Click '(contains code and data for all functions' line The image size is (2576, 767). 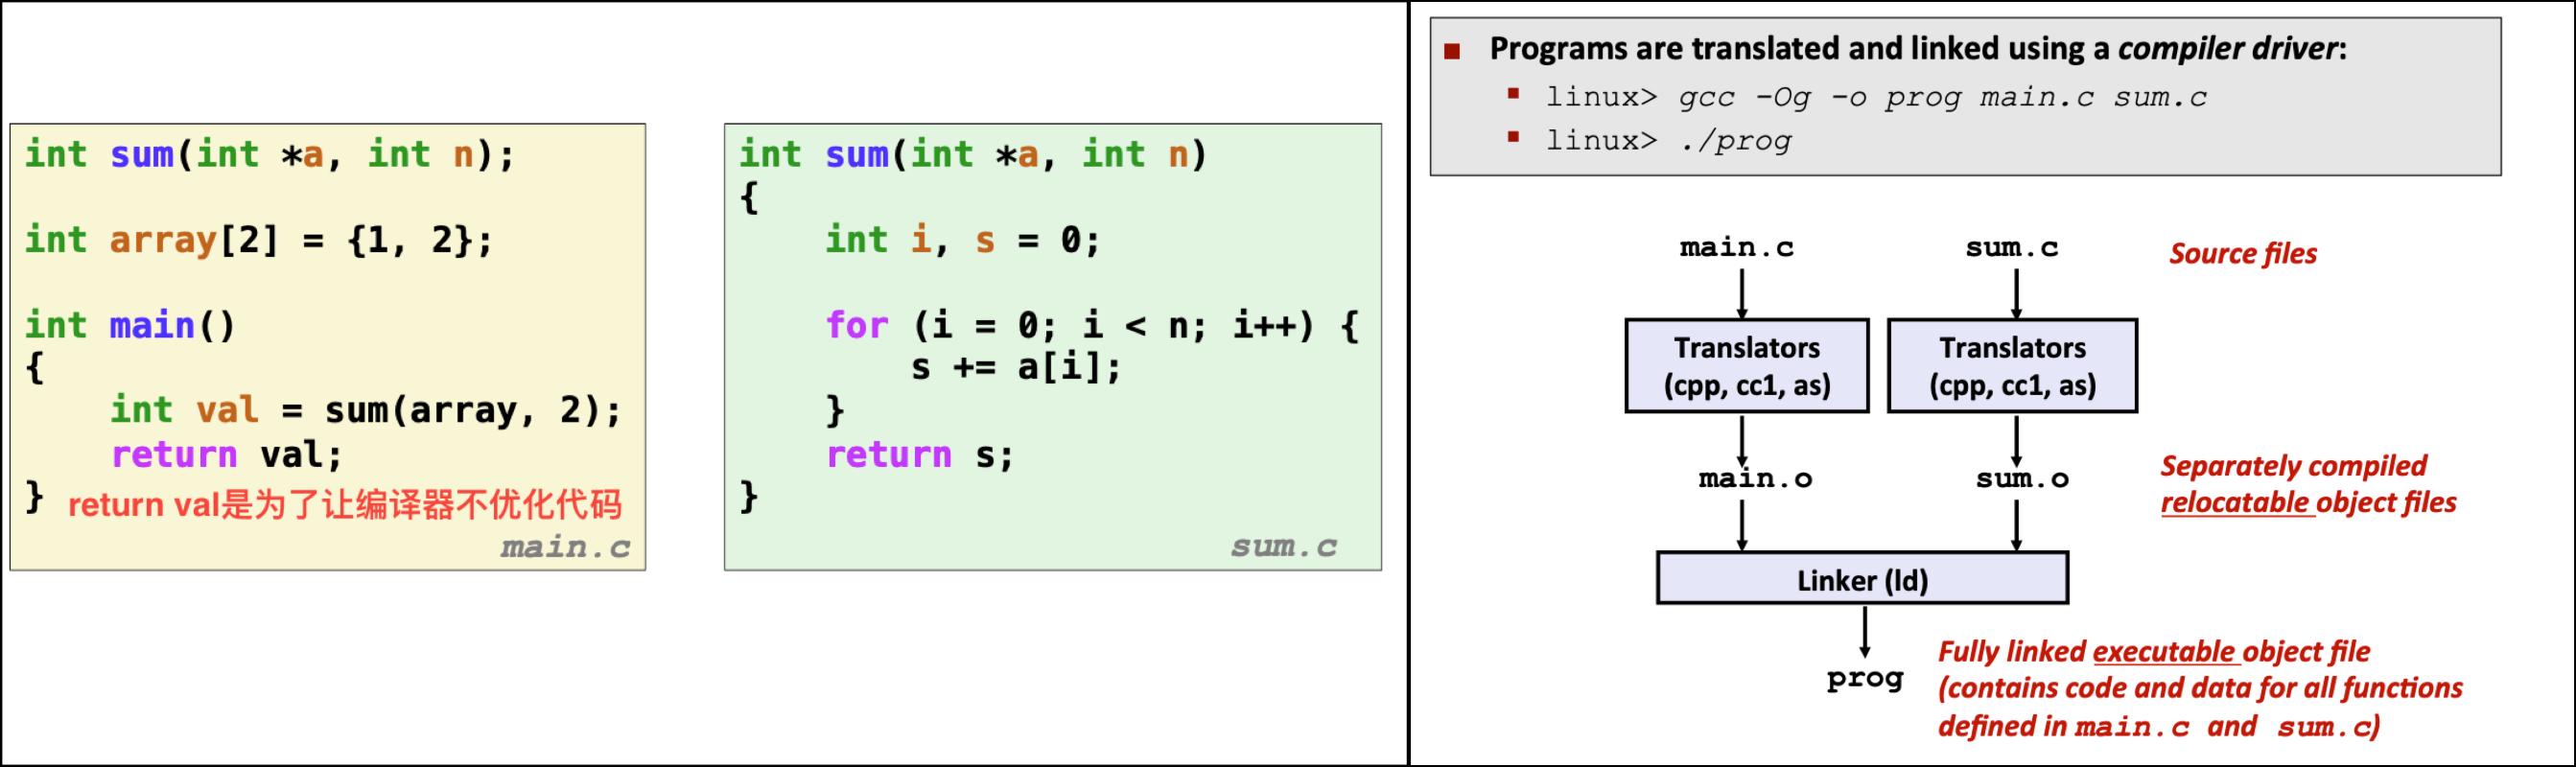[2200, 689]
